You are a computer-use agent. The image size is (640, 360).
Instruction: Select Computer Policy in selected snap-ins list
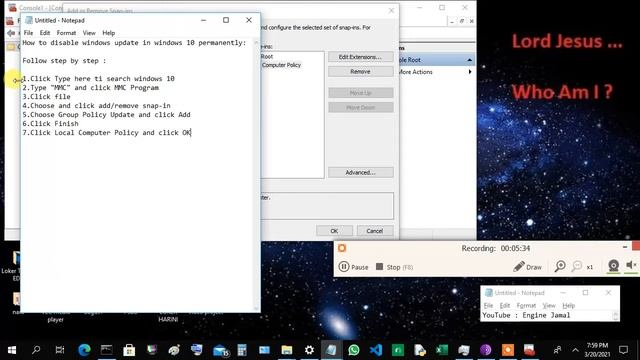coord(281,65)
